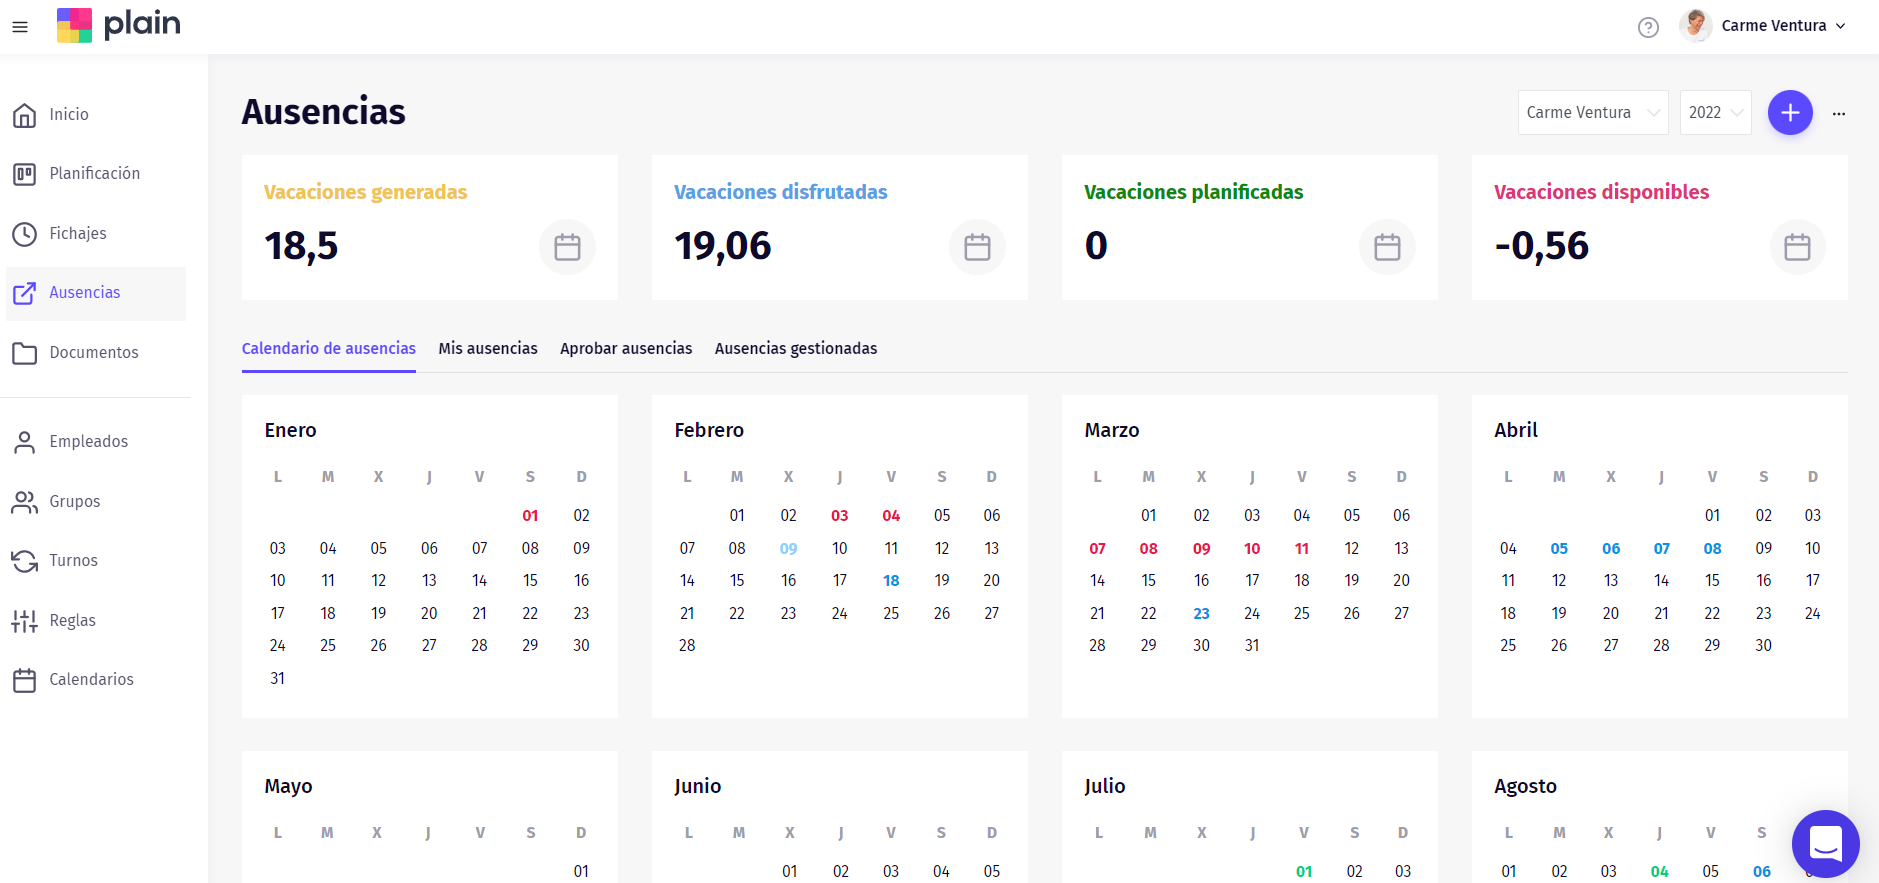Select February 03 in the Febrero calendar
This screenshot has width=1879, height=883.
coord(840,516)
